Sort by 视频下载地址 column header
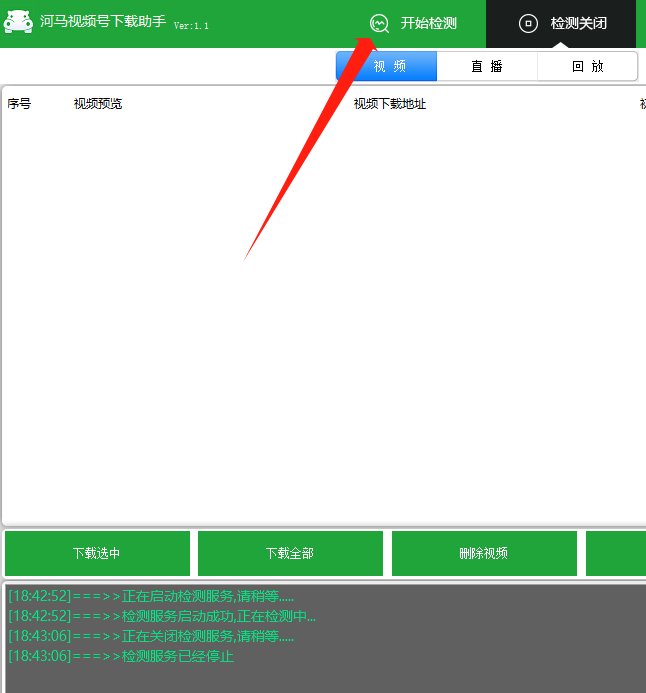This screenshot has height=693, width=646. click(389, 104)
